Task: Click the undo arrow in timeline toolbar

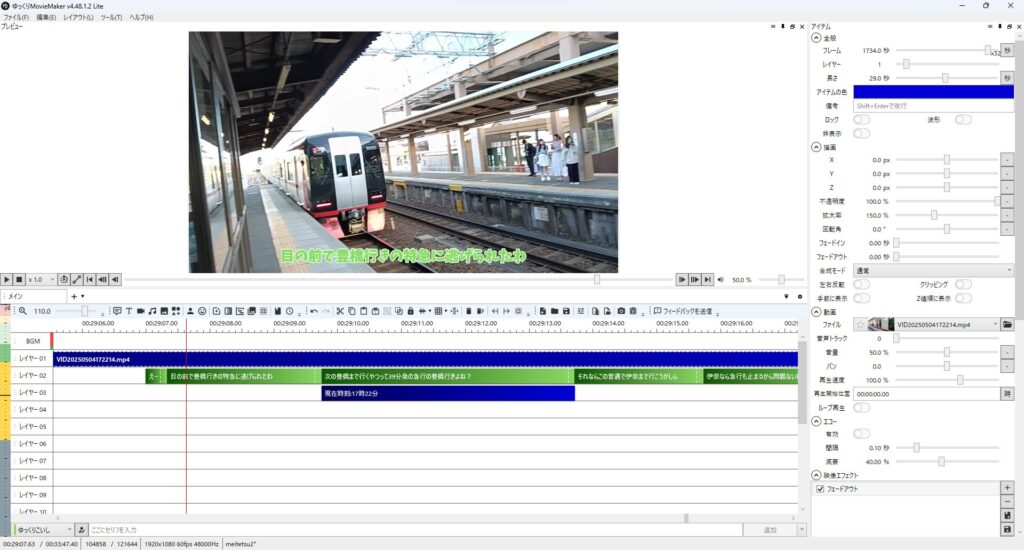Action: coord(314,311)
